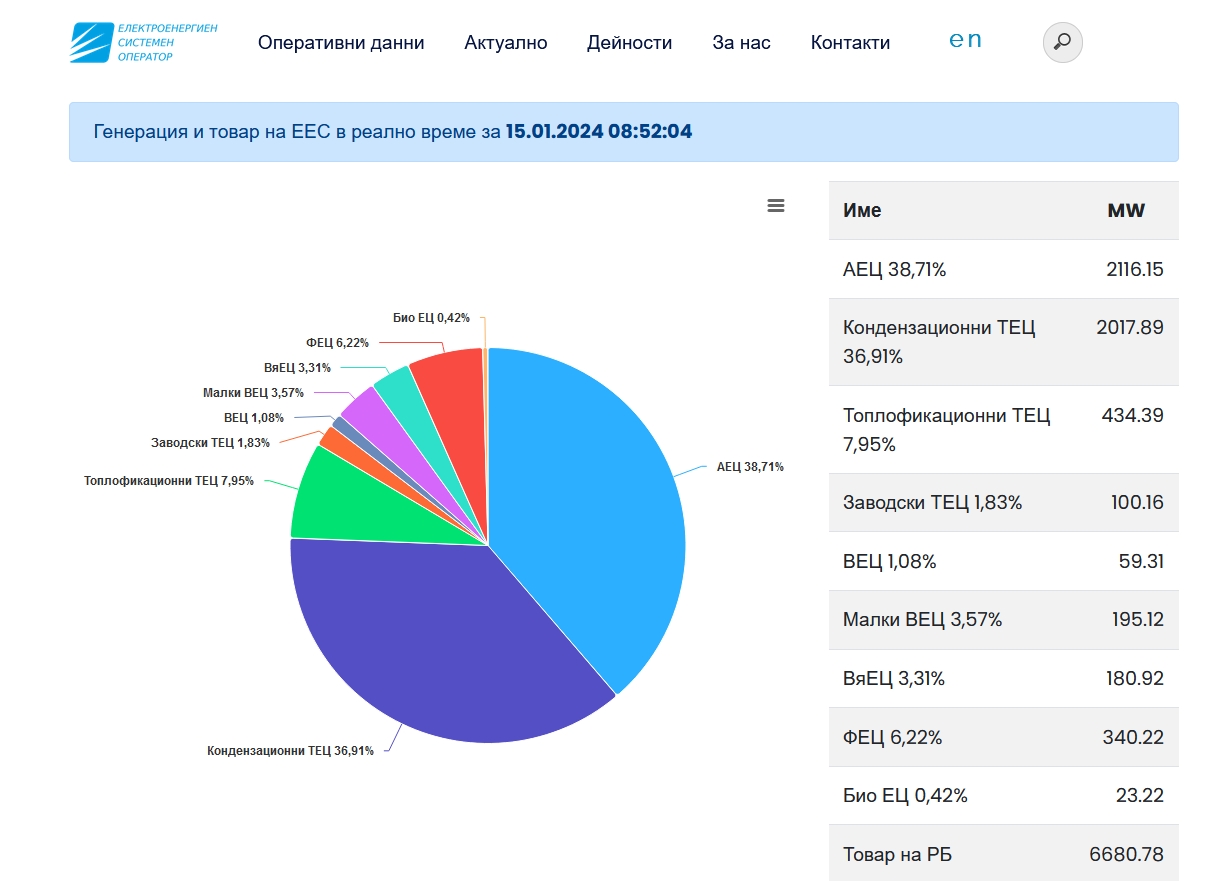Click the ESO company logo
This screenshot has width=1207, height=881.
[x=144, y=42]
